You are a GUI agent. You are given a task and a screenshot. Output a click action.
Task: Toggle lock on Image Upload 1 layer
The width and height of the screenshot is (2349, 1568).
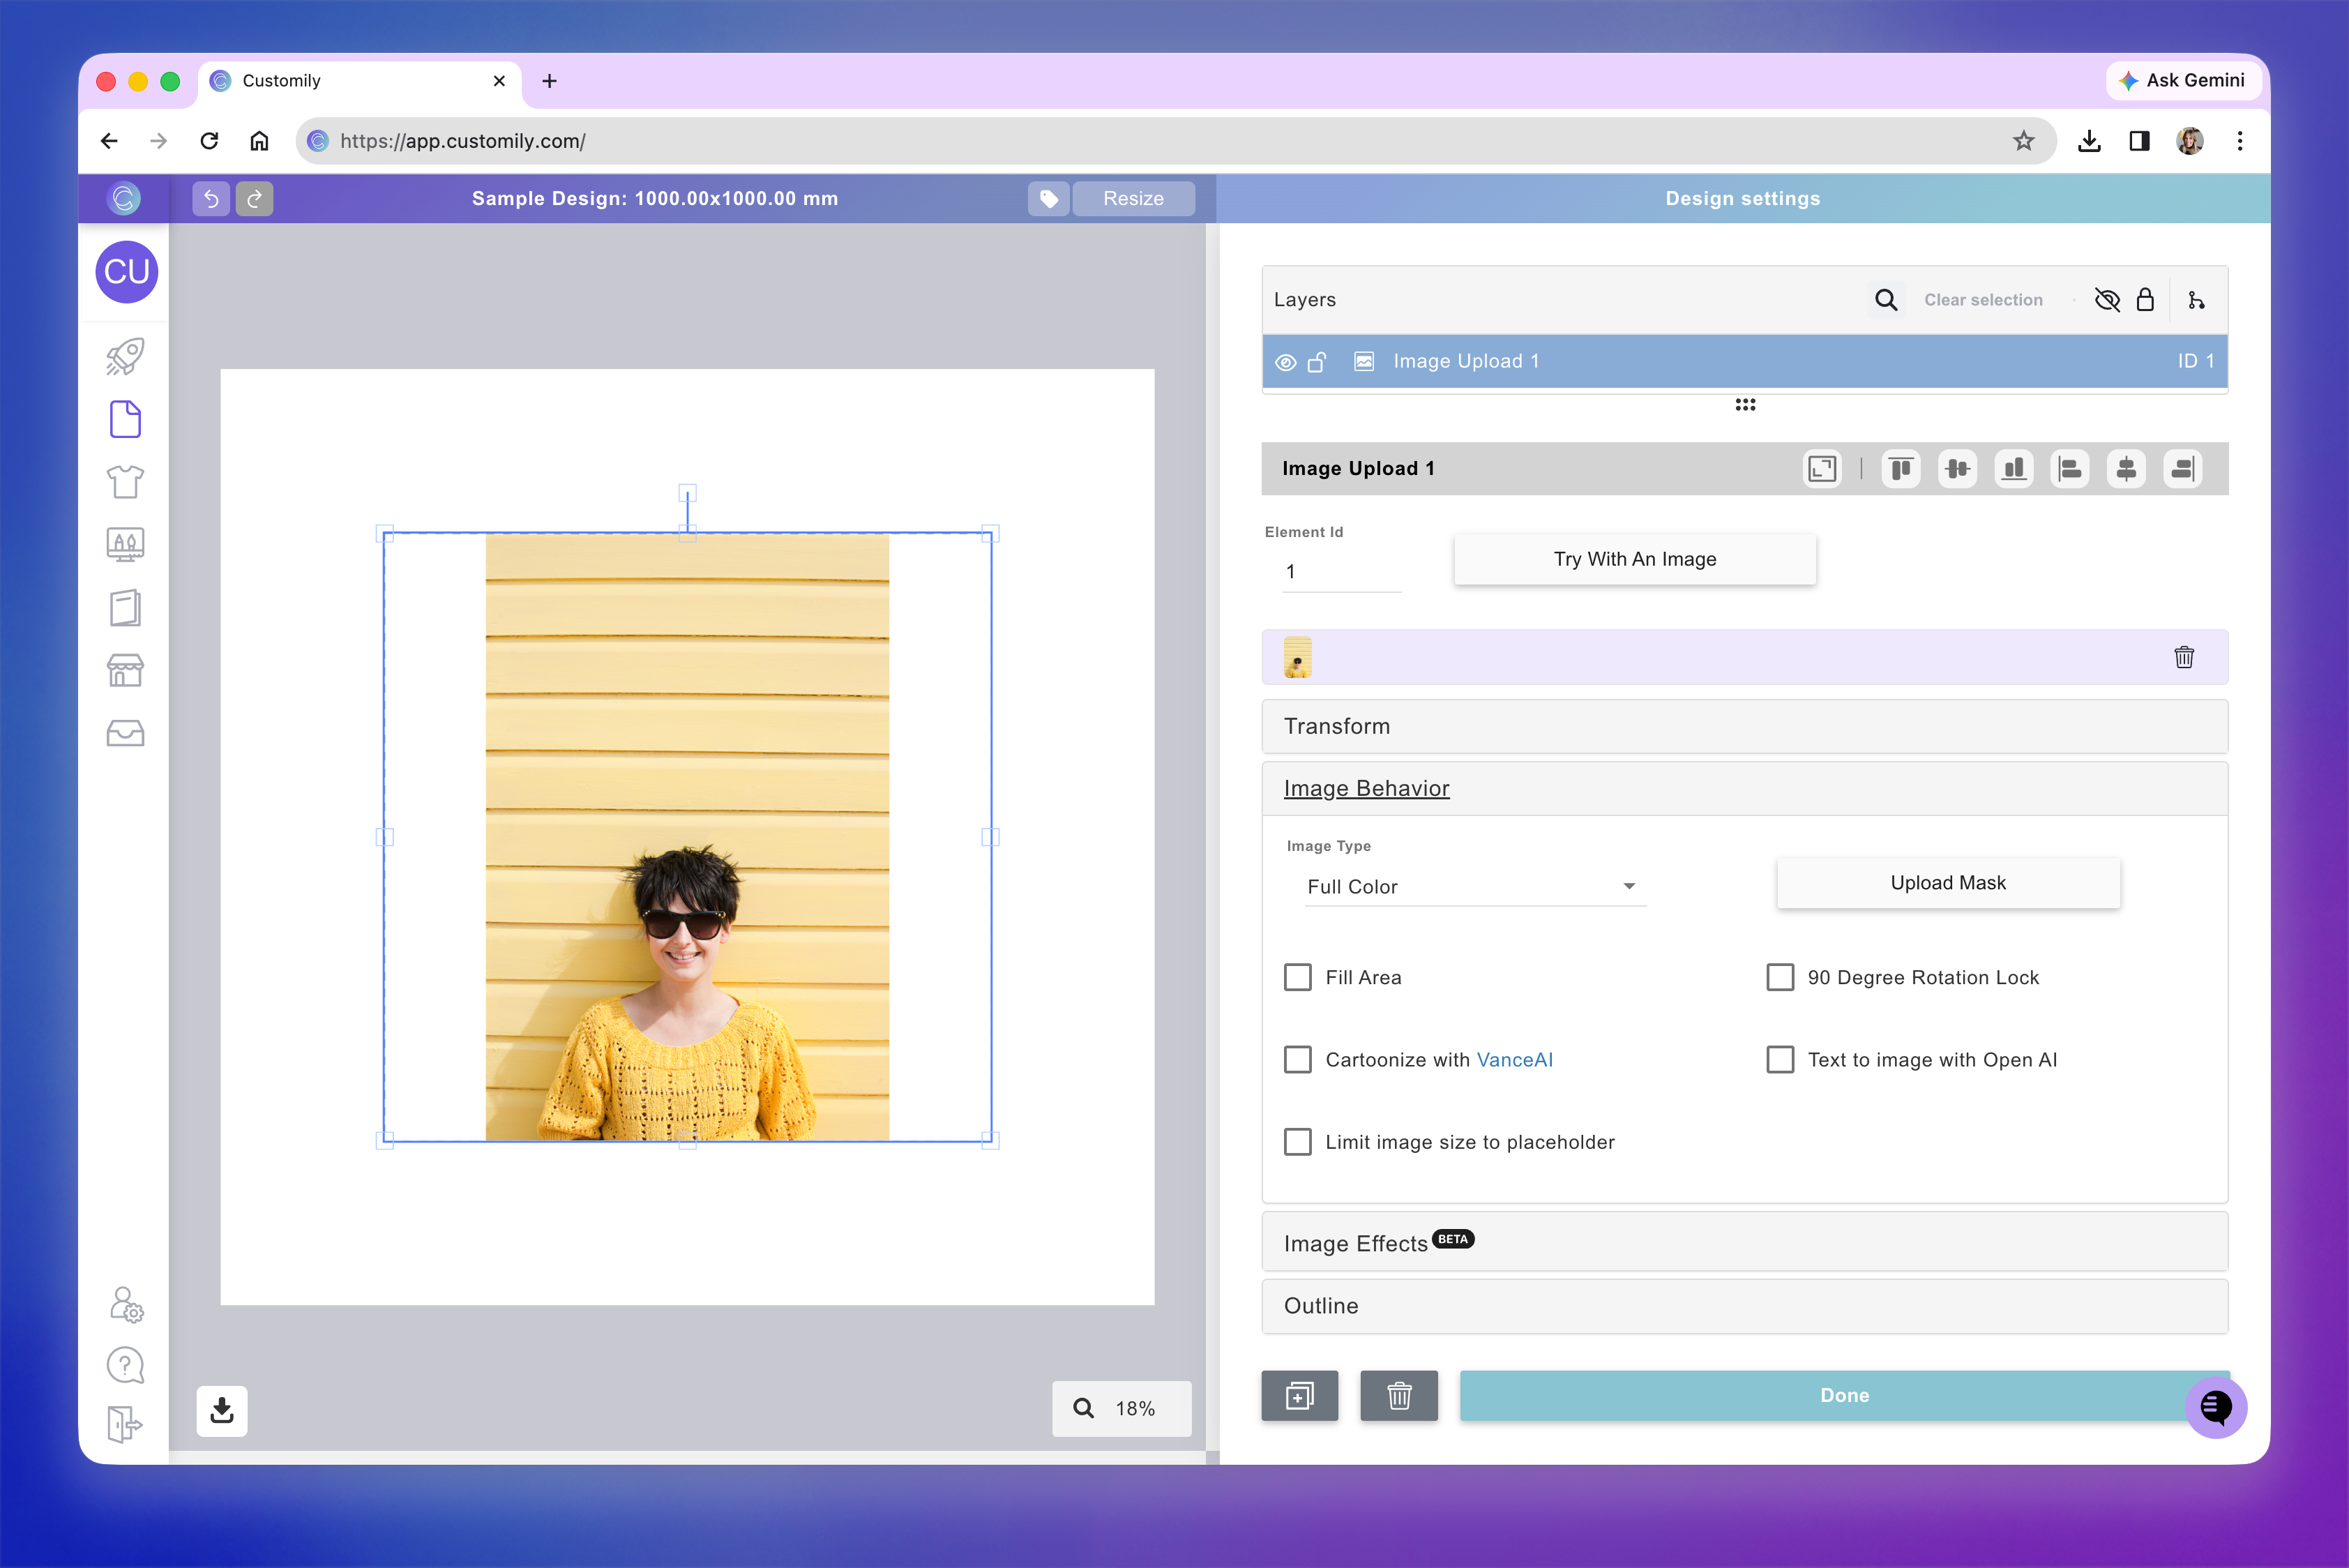point(1317,361)
